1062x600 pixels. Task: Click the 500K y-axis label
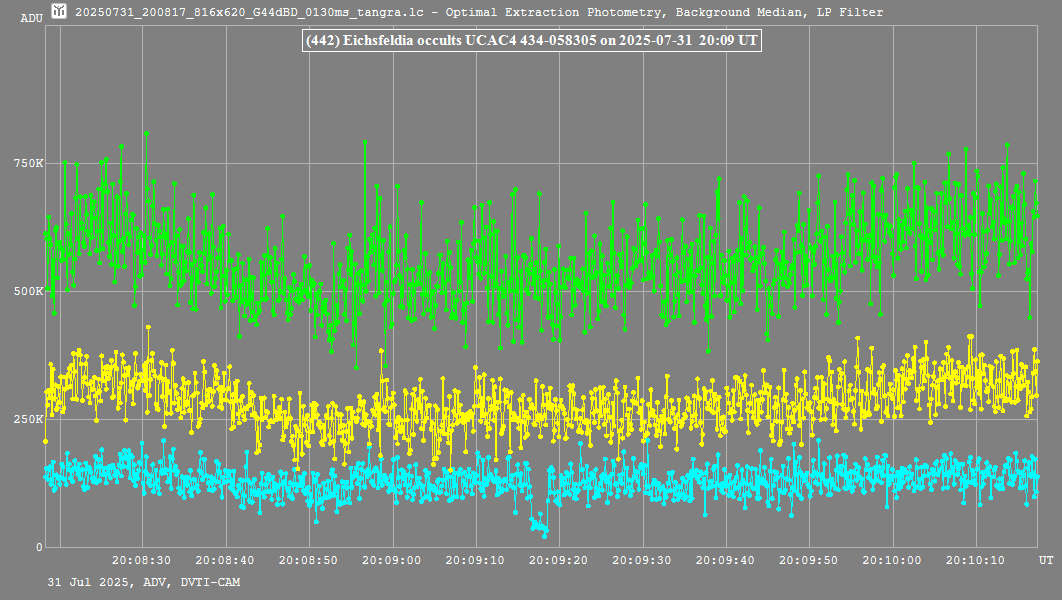pos(29,292)
